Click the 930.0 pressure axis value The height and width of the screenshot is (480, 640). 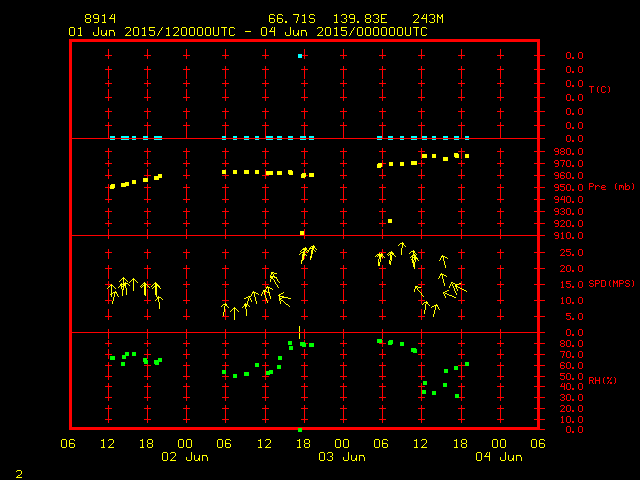pyautogui.click(x=568, y=212)
